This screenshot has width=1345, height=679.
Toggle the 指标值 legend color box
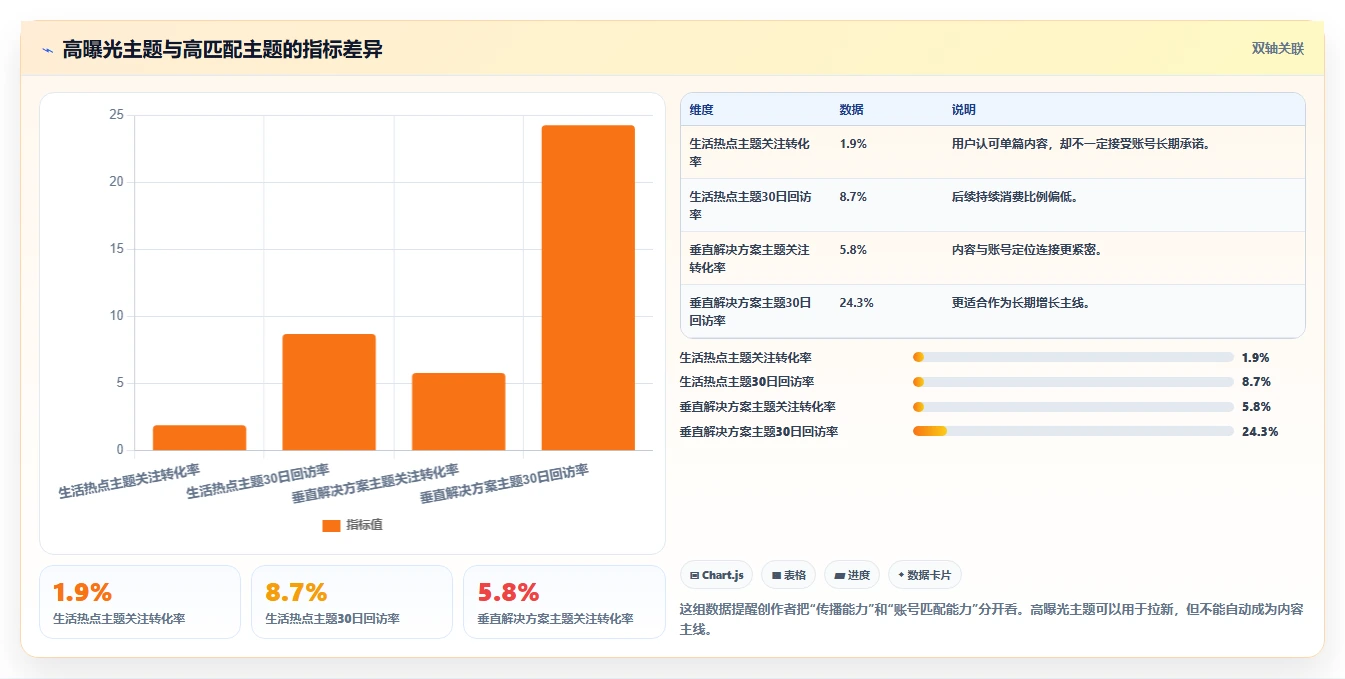pyautogui.click(x=331, y=526)
